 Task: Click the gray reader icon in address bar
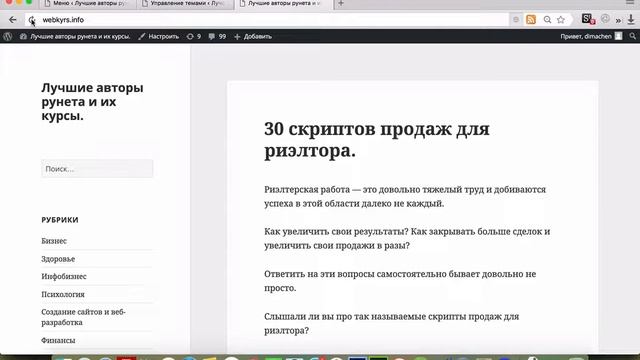(x=516, y=20)
